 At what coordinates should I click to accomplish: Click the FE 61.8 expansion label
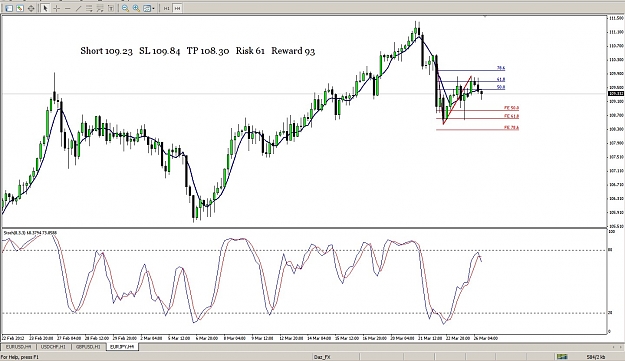[511, 116]
